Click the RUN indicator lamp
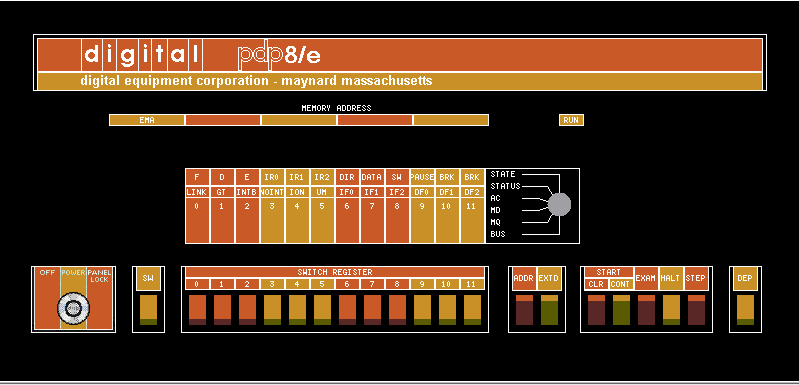Image resolution: width=799 pixels, height=385 pixels. (x=571, y=120)
